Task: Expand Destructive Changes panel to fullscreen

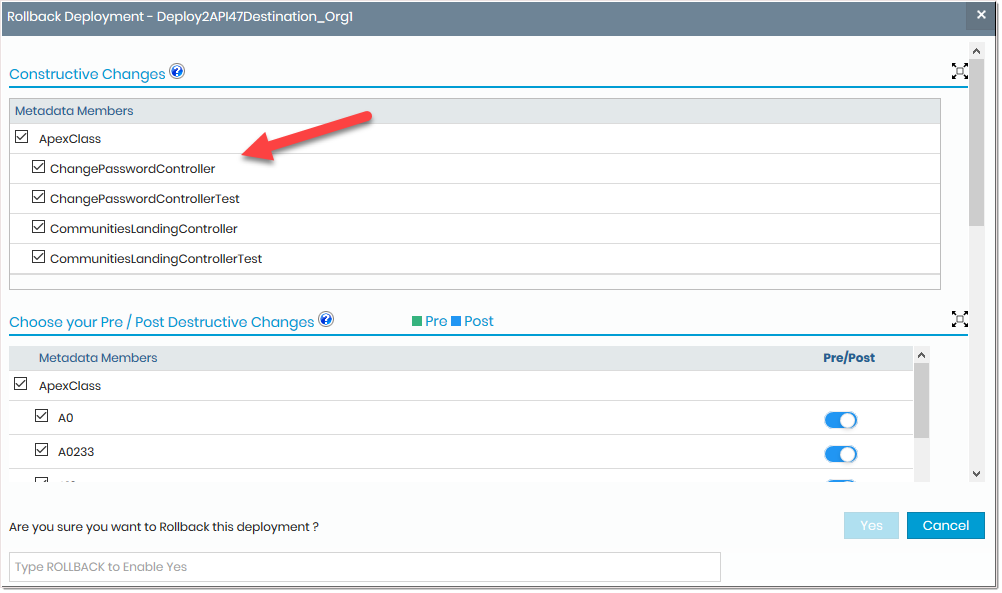Action: coord(960,319)
